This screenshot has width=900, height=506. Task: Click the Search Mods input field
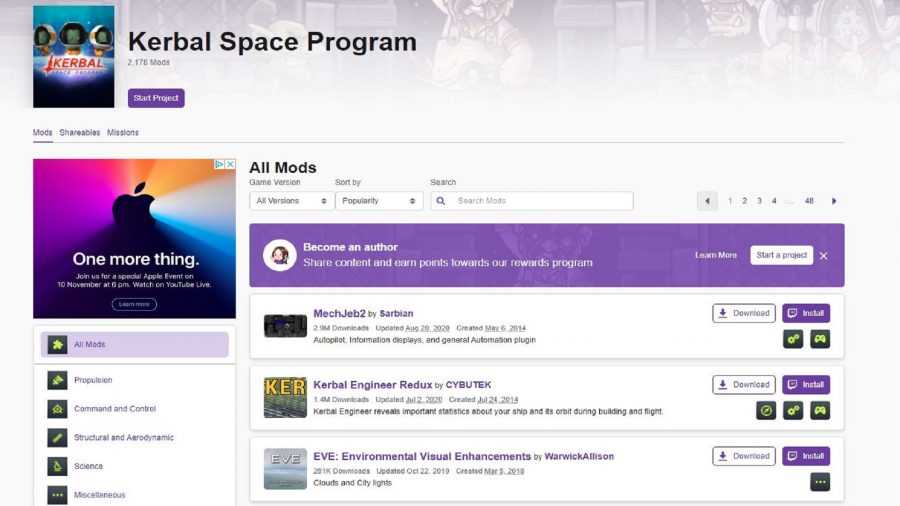[541, 201]
